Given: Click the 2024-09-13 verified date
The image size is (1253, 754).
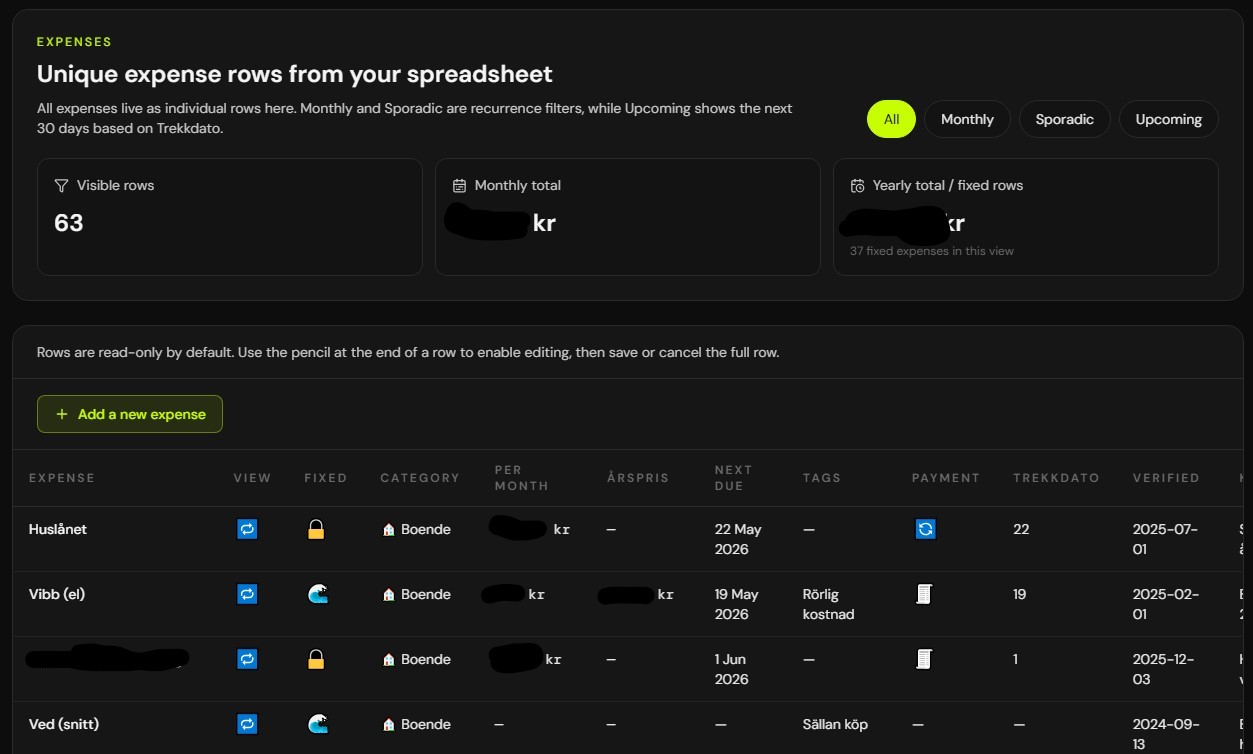Looking at the screenshot, I should tap(1165, 734).
